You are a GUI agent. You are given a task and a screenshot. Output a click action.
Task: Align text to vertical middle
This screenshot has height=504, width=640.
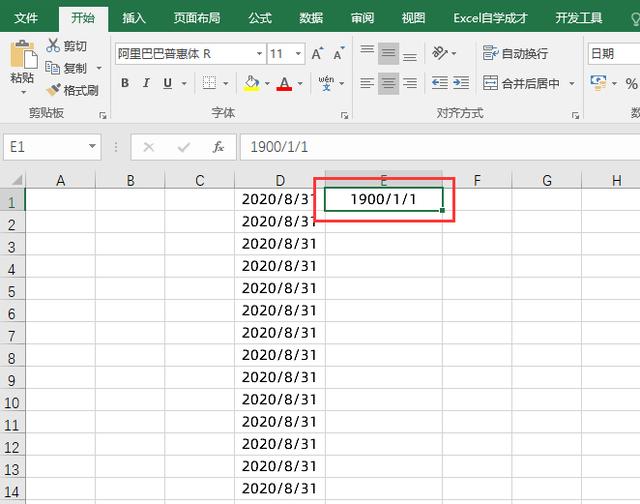pyautogui.click(x=388, y=53)
